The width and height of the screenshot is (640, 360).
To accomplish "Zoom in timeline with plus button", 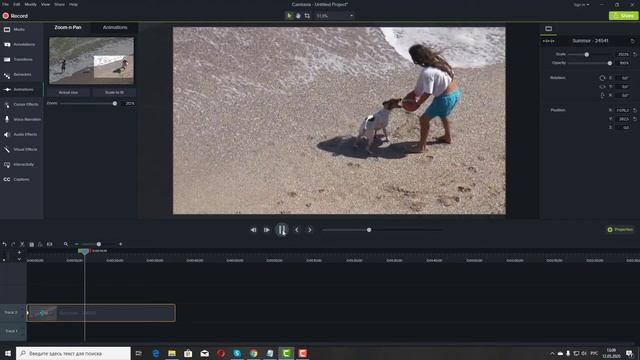I will 120,244.
